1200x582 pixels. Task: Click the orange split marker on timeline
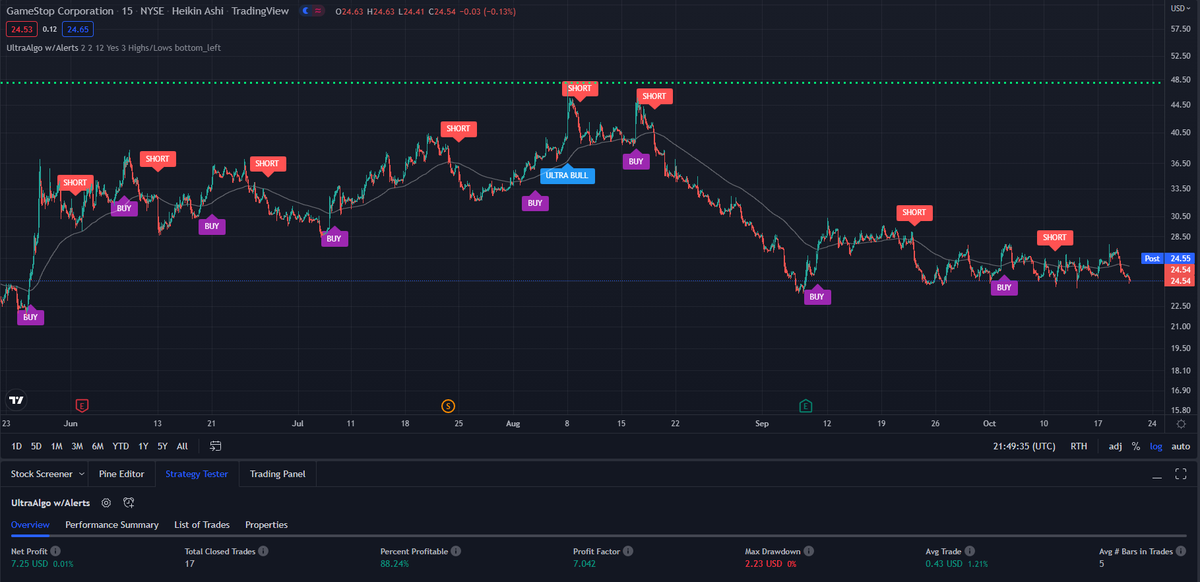click(448, 405)
